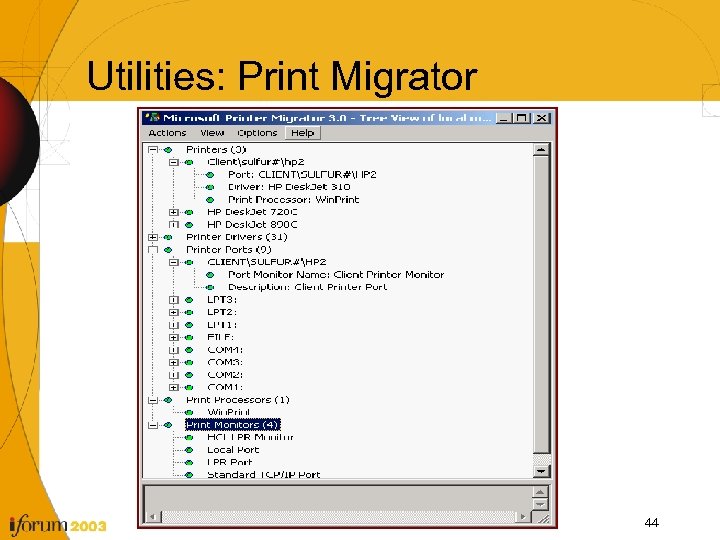Screen dimensions: 720x540
Task: Click the green icon beside COM3:
Action: (189, 362)
